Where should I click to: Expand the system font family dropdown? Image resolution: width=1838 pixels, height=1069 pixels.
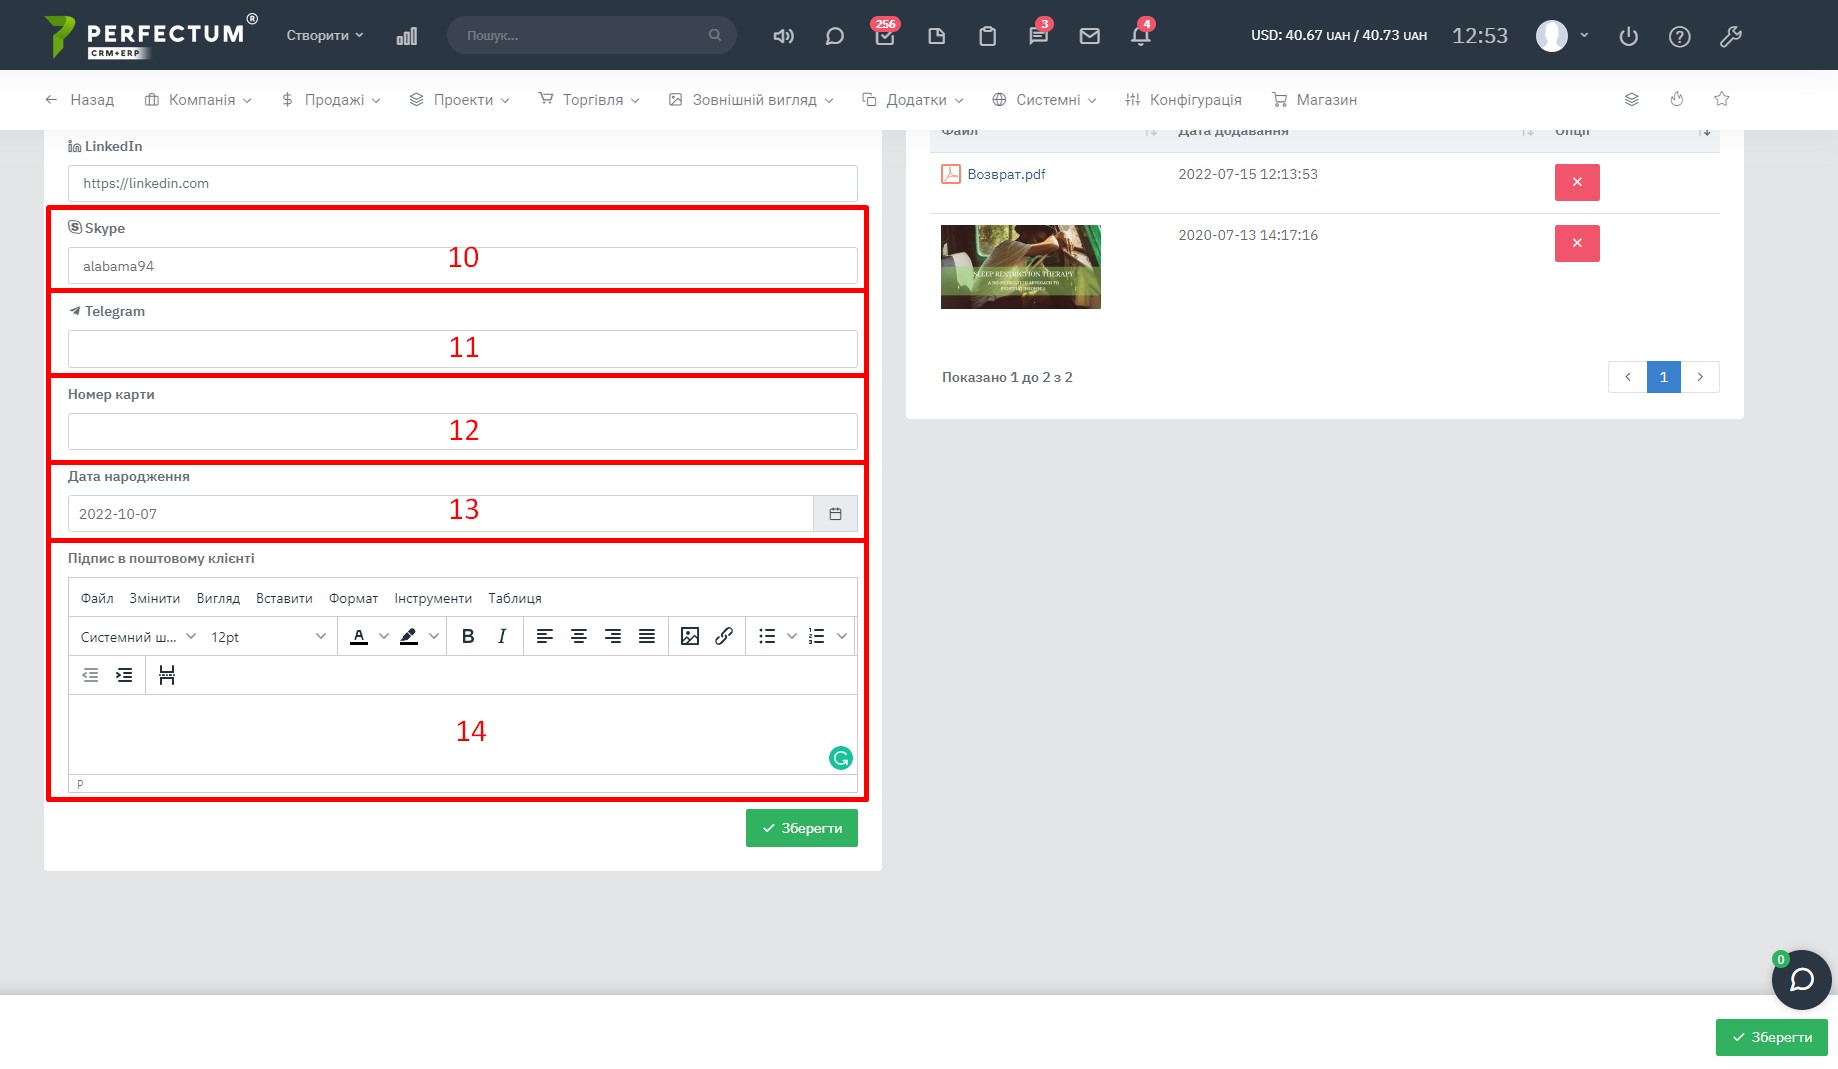coord(137,637)
